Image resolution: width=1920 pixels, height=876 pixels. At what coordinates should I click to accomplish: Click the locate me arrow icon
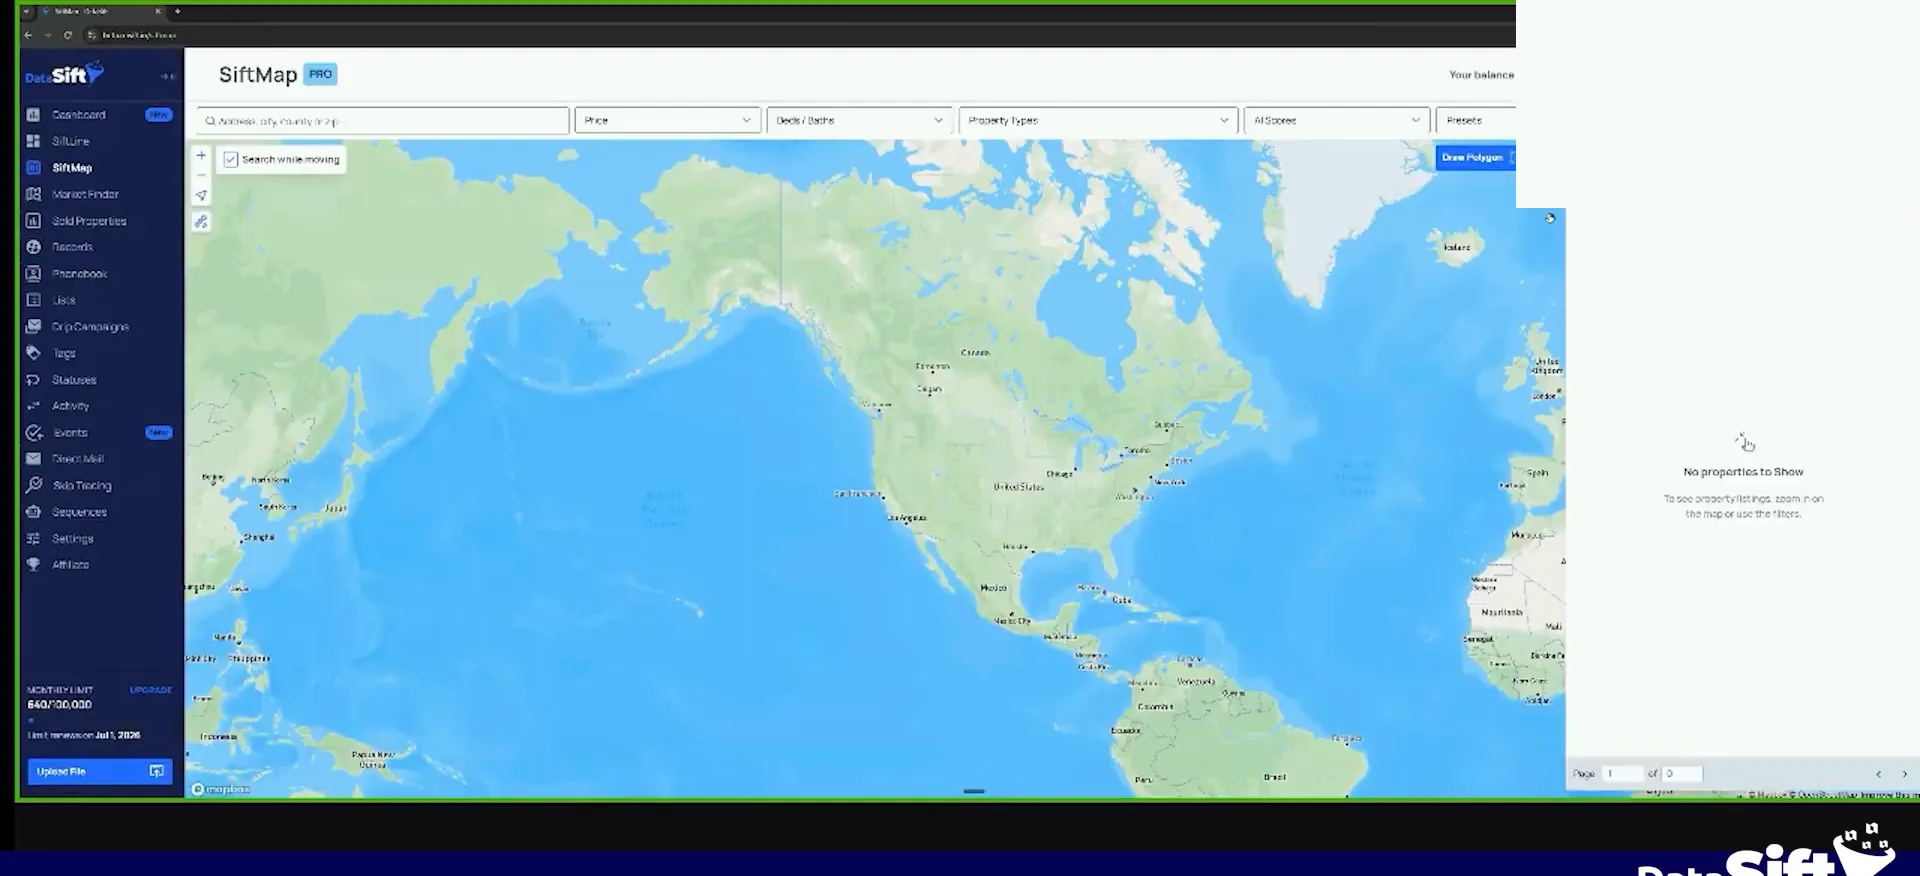point(201,196)
